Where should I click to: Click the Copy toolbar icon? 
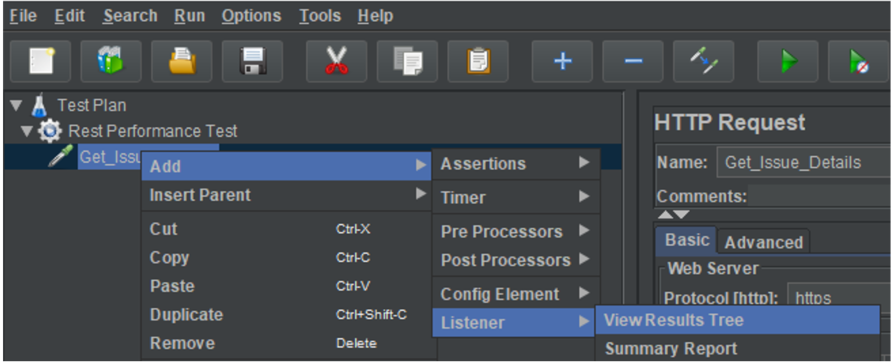click(x=408, y=61)
